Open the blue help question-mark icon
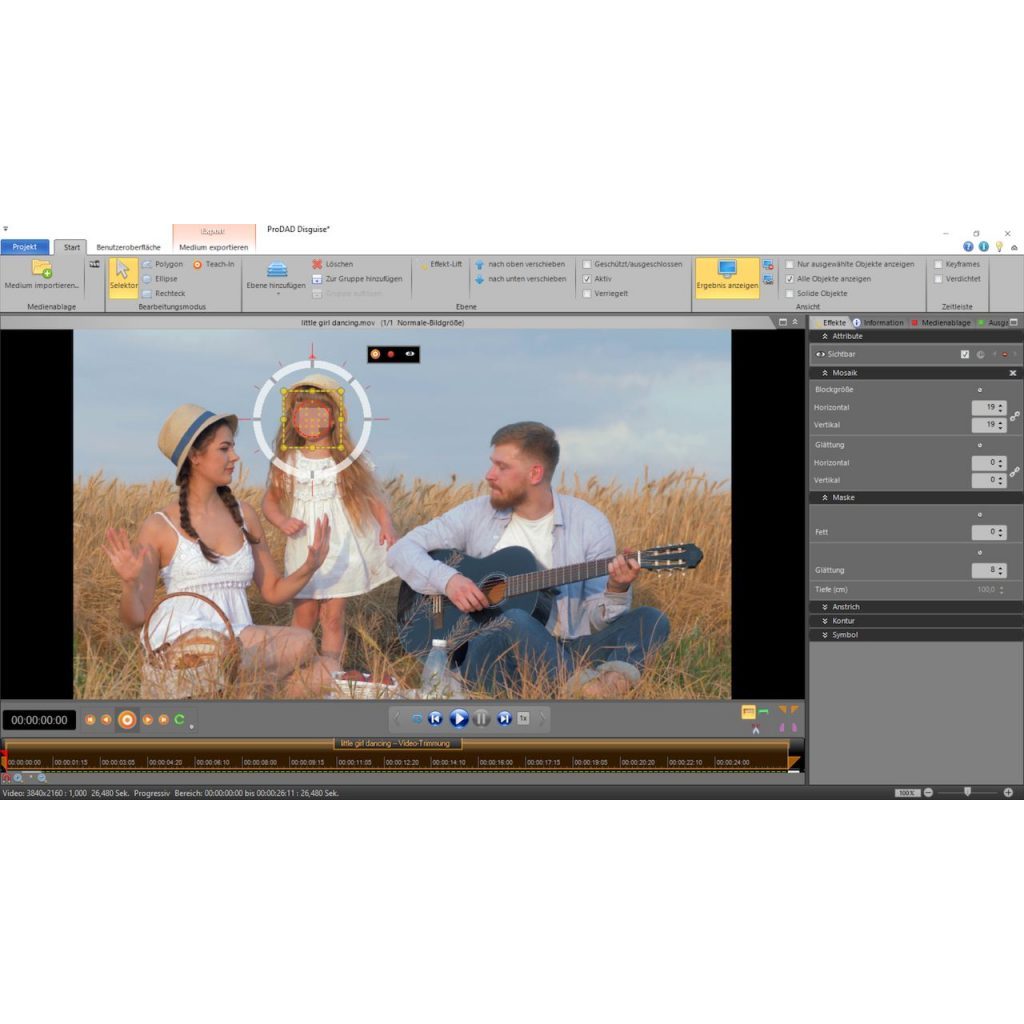1024x1024 pixels. 968,246
